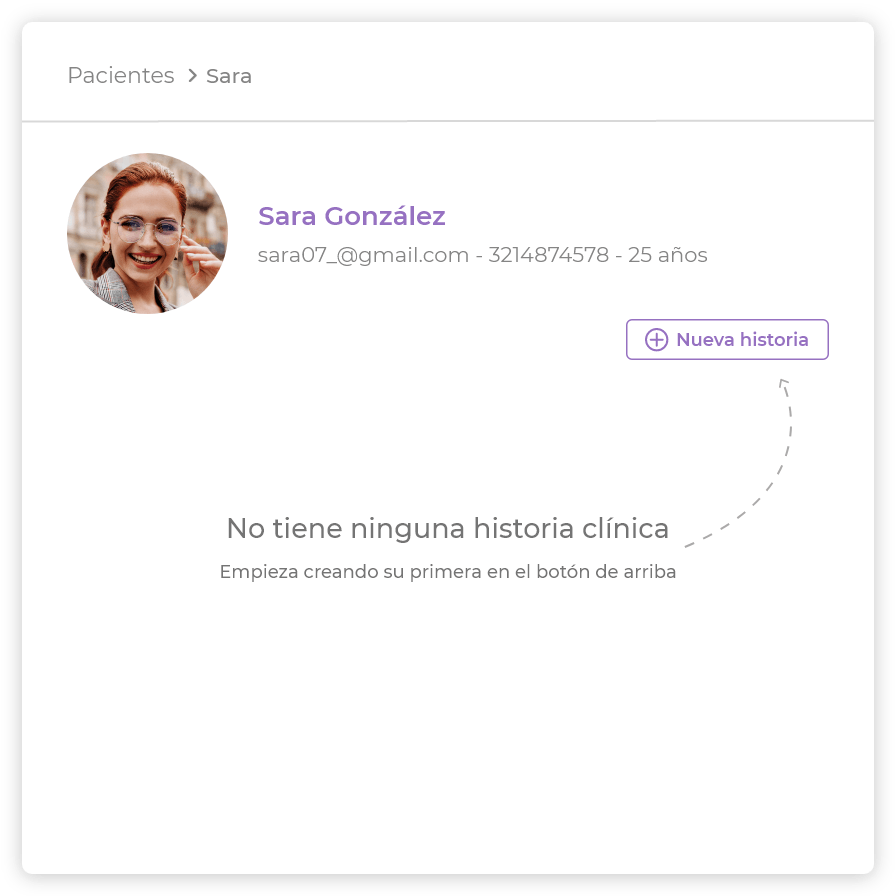This screenshot has height=896, width=896.
Task: Click the horizontal divider under the breadcrumb
Action: pos(447,121)
